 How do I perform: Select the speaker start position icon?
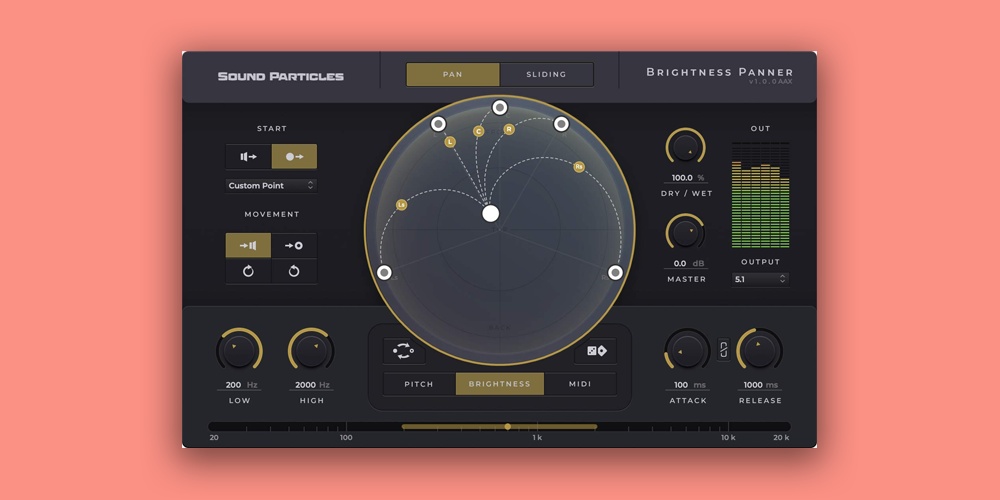pos(248,157)
